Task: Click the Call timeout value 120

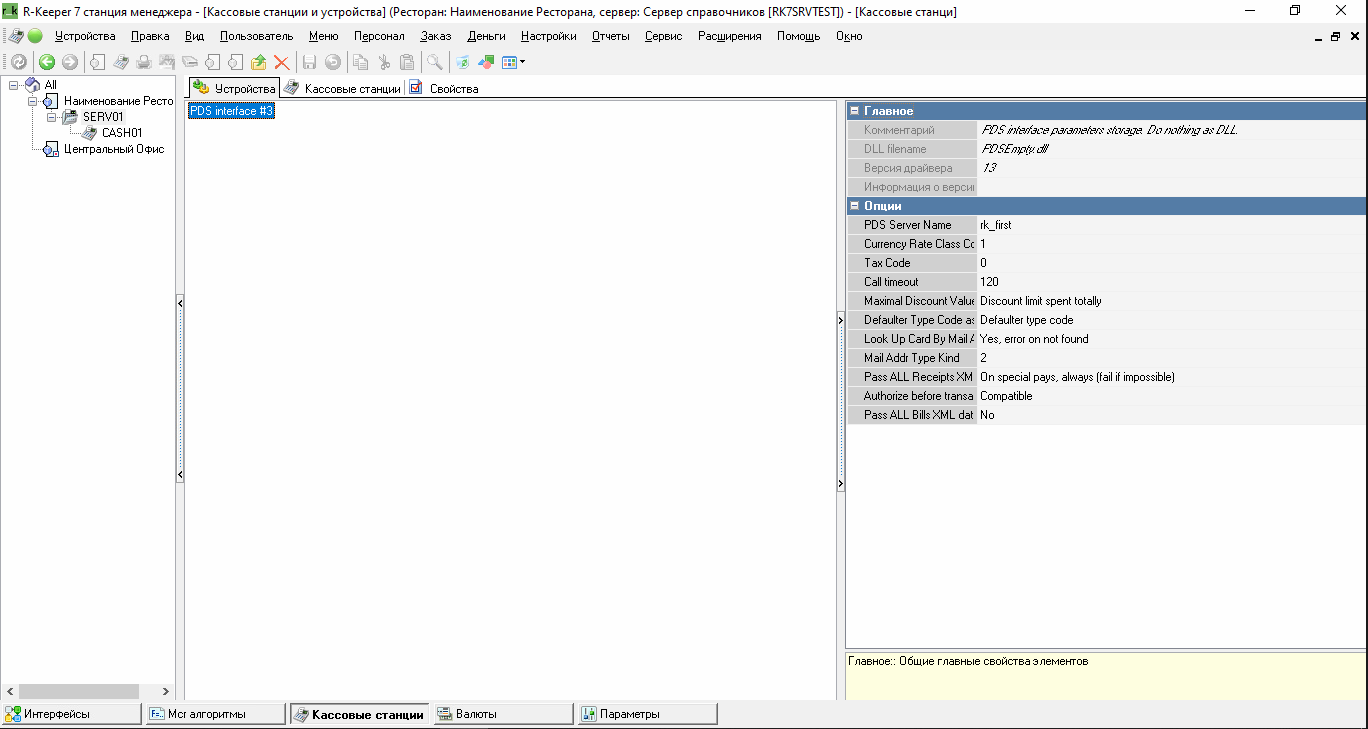Action: tap(1171, 282)
